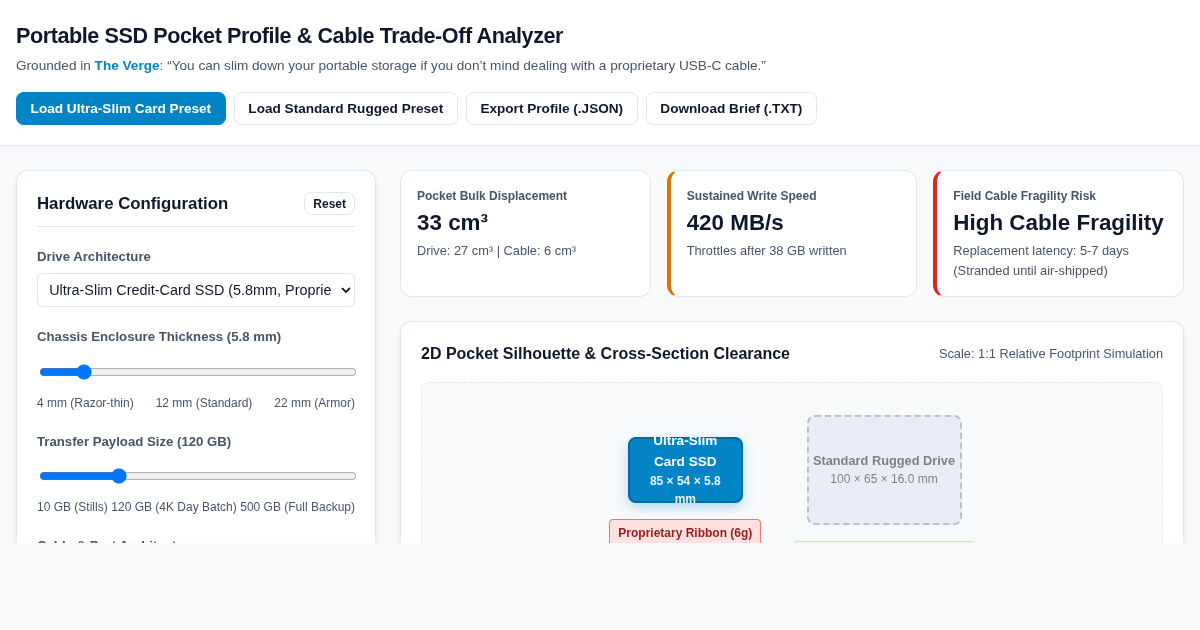
Task: Click the '2D Pocket Silhouette & Cross-Section Clearance' heading
Action: (x=605, y=354)
